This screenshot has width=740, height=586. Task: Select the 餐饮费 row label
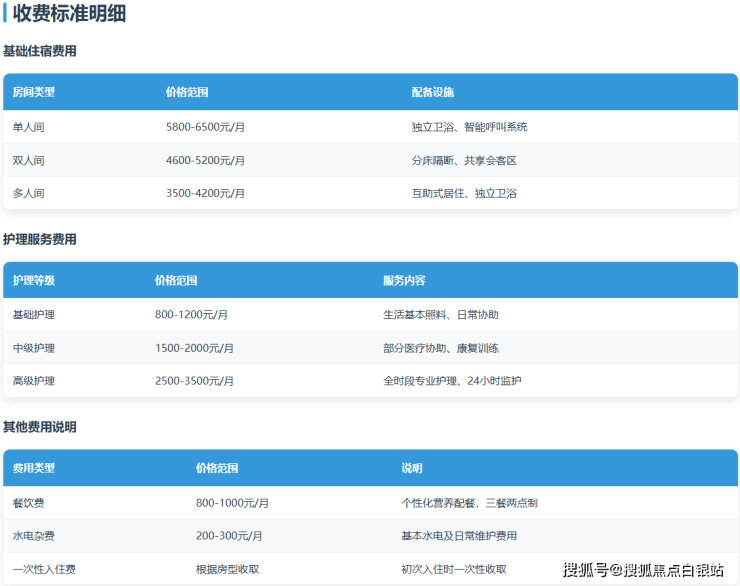tap(28, 503)
